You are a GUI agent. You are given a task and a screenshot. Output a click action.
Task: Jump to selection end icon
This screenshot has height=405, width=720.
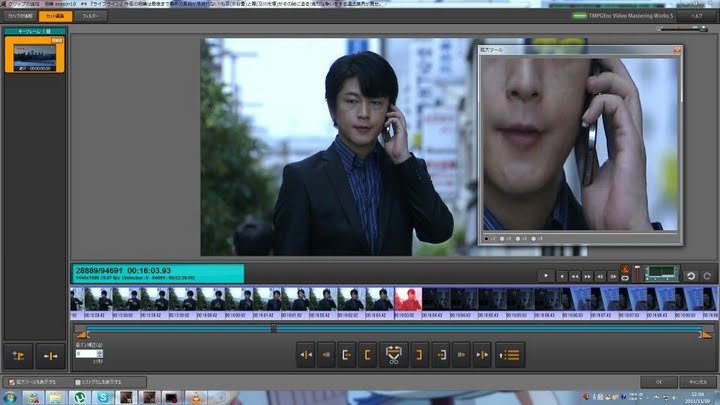point(441,355)
